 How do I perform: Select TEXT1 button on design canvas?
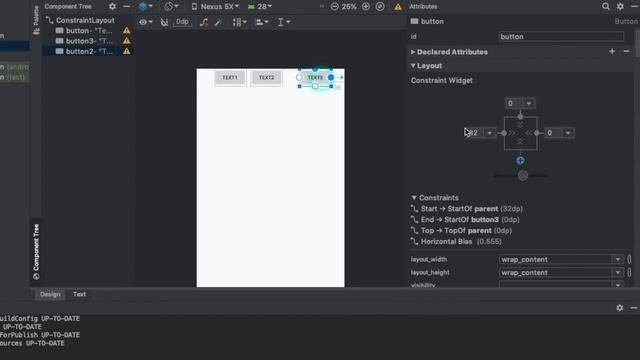(x=230, y=78)
